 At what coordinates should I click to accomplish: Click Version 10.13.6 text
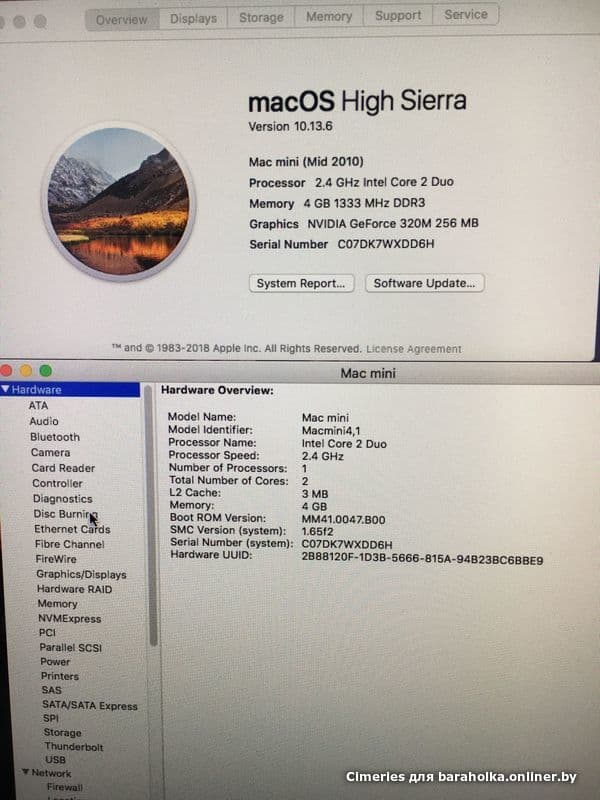290,126
